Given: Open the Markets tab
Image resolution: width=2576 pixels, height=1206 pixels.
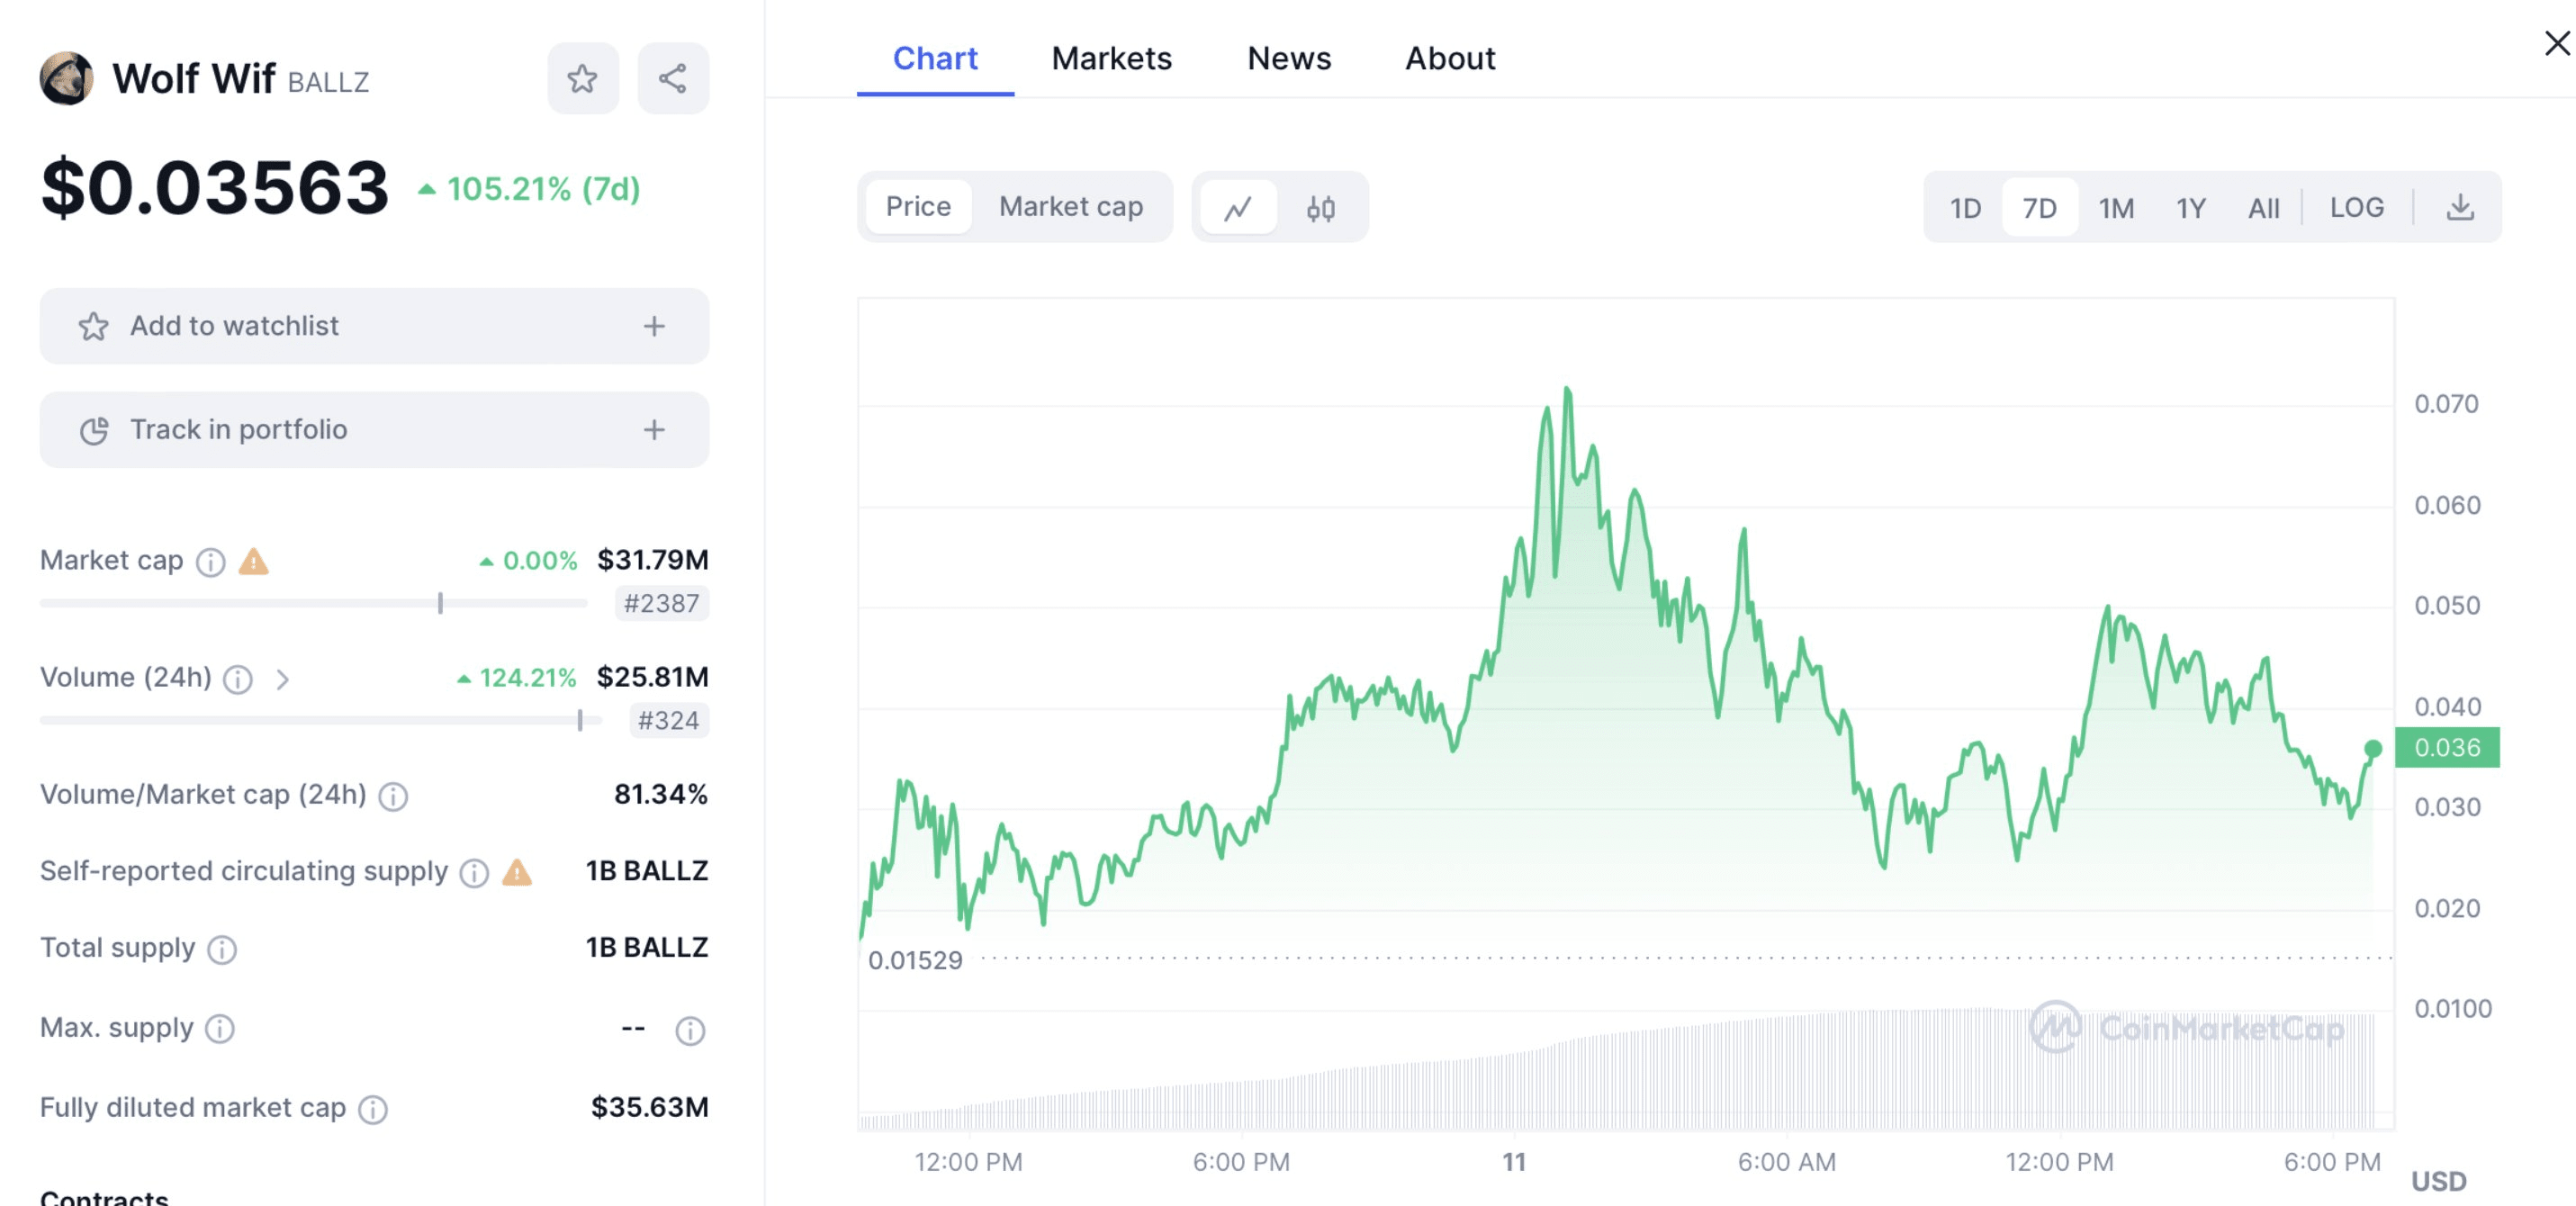Looking at the screenshot, I should click(1111, 58).
